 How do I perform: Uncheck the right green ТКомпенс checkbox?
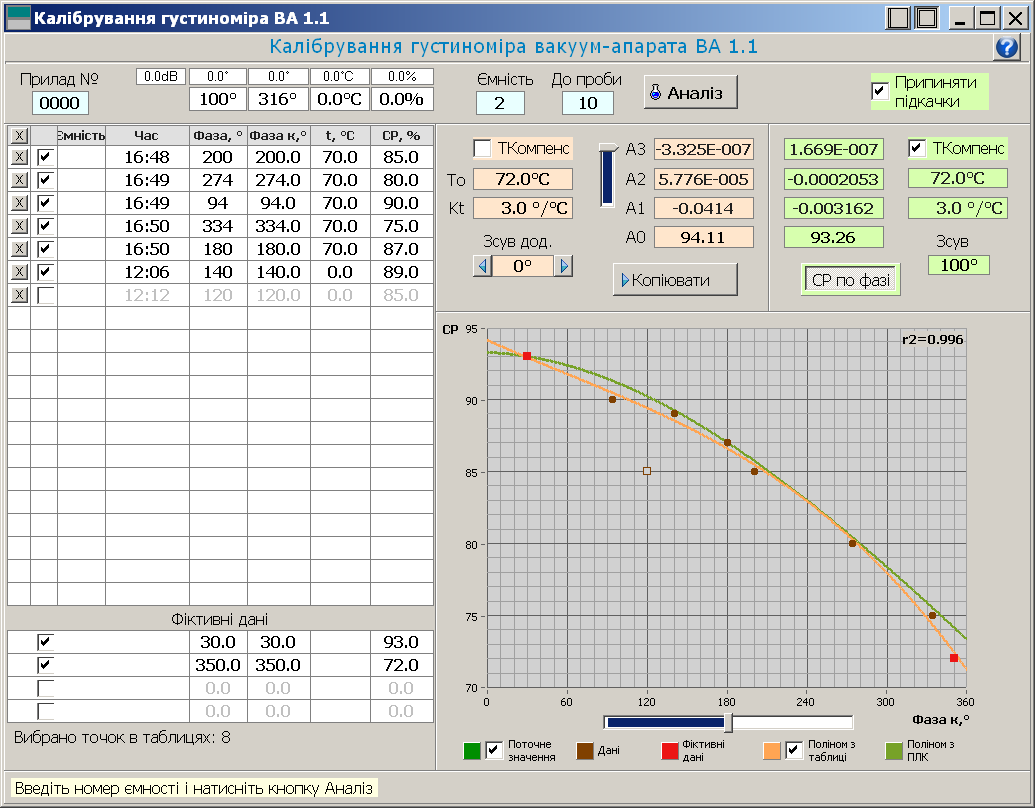point(917,149)
